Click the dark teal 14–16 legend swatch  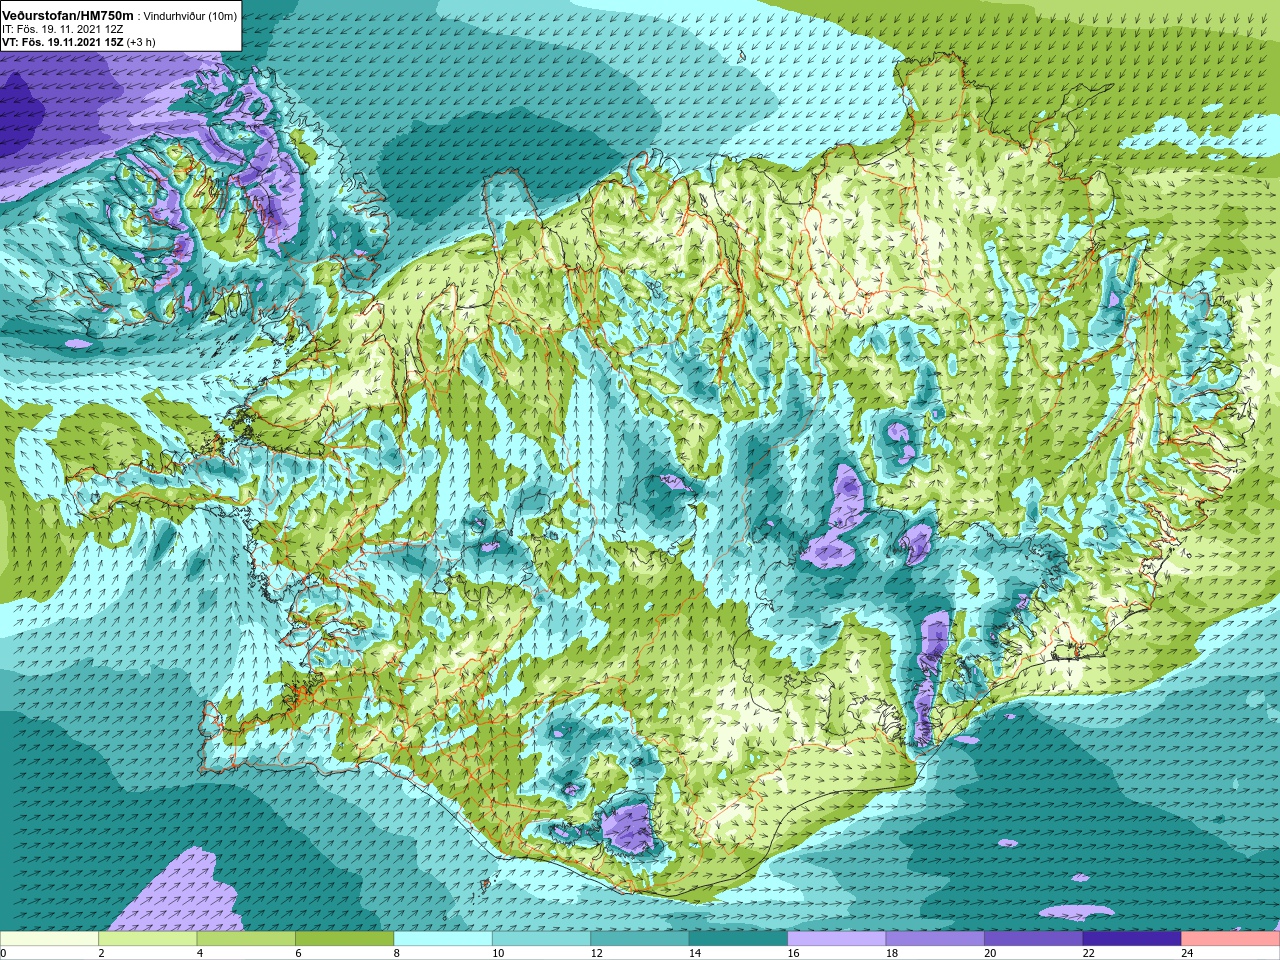[x=738, y=939]
